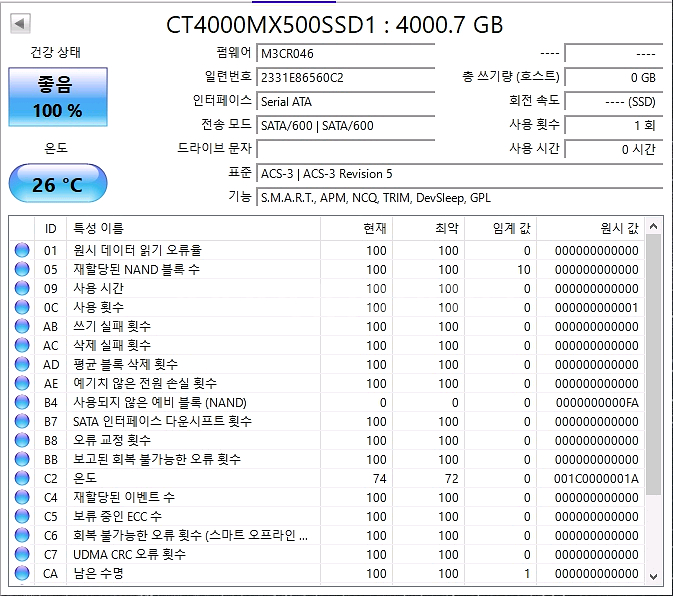Click the power on hours value 0 시간
673x596 pixels.
coord(614,149)
